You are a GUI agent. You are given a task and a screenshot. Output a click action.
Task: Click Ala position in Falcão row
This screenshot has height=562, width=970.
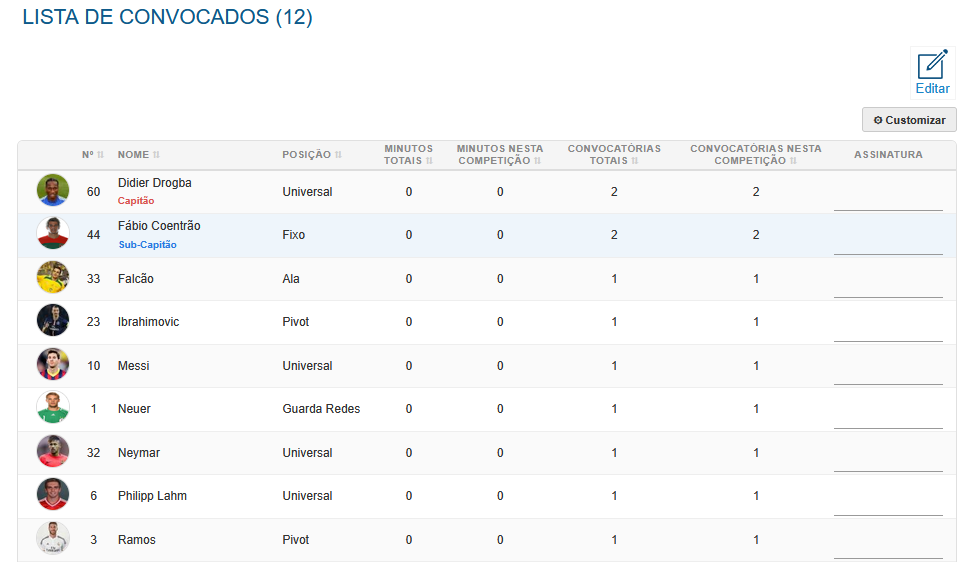[x=291, y=279]
